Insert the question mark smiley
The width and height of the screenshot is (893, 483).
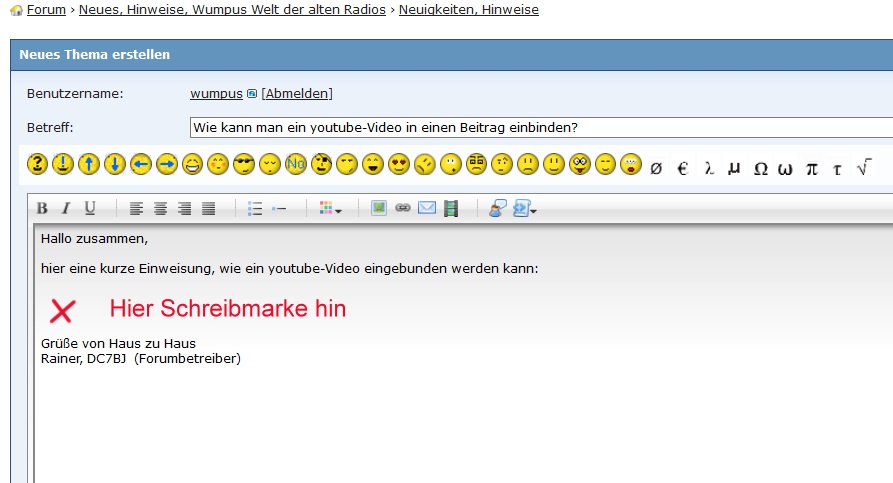37,164
